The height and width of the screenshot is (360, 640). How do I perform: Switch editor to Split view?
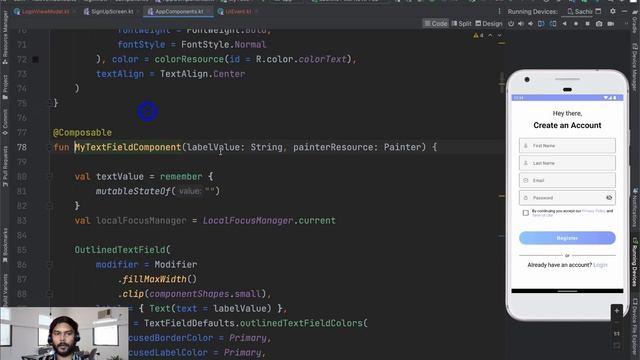[461, 24]
